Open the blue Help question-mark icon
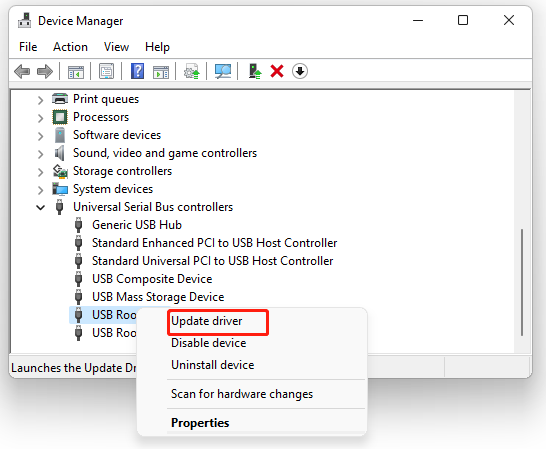This screenshot has height=449, width=546. [x=138, y=71]
